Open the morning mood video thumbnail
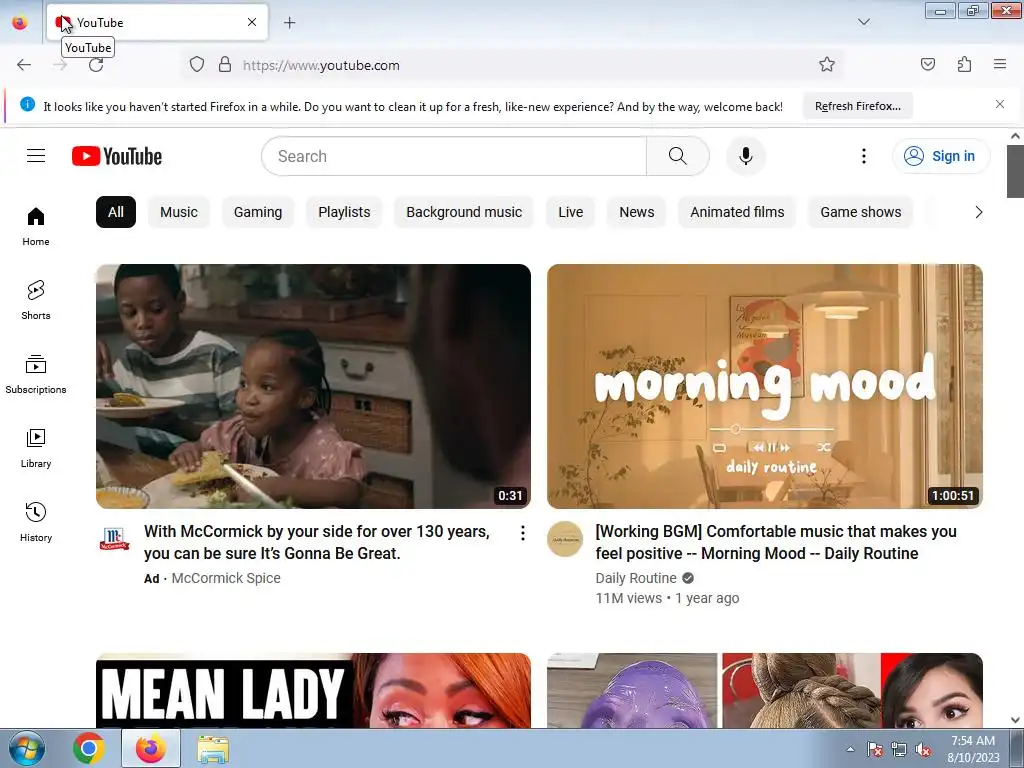Image resolution: width=1024 pixels, height=768 pixels. coord(765,386)
